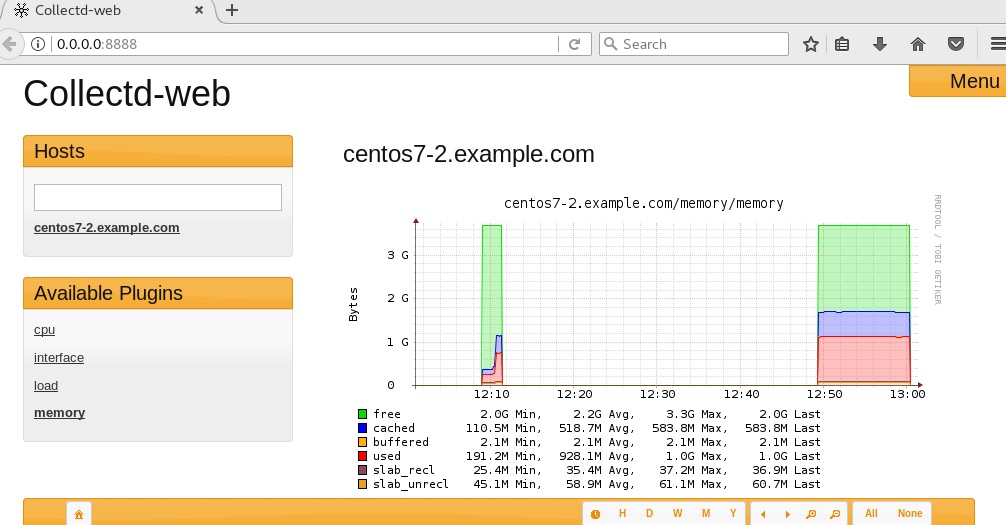Open the memory plugin link
Viewport: 1006px width, 525px height.
click(60, 413)
